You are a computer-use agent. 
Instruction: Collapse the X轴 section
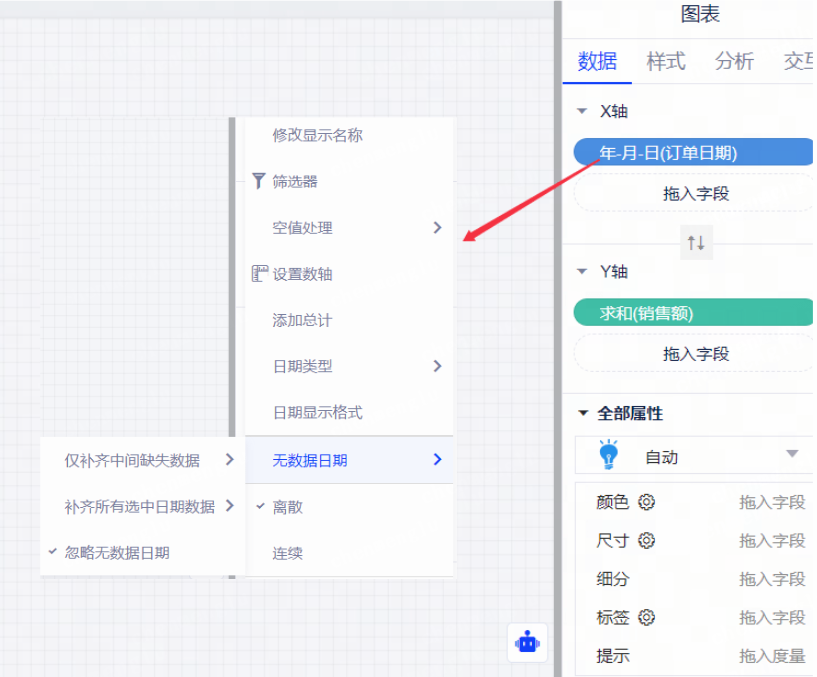tap(582, 112)
